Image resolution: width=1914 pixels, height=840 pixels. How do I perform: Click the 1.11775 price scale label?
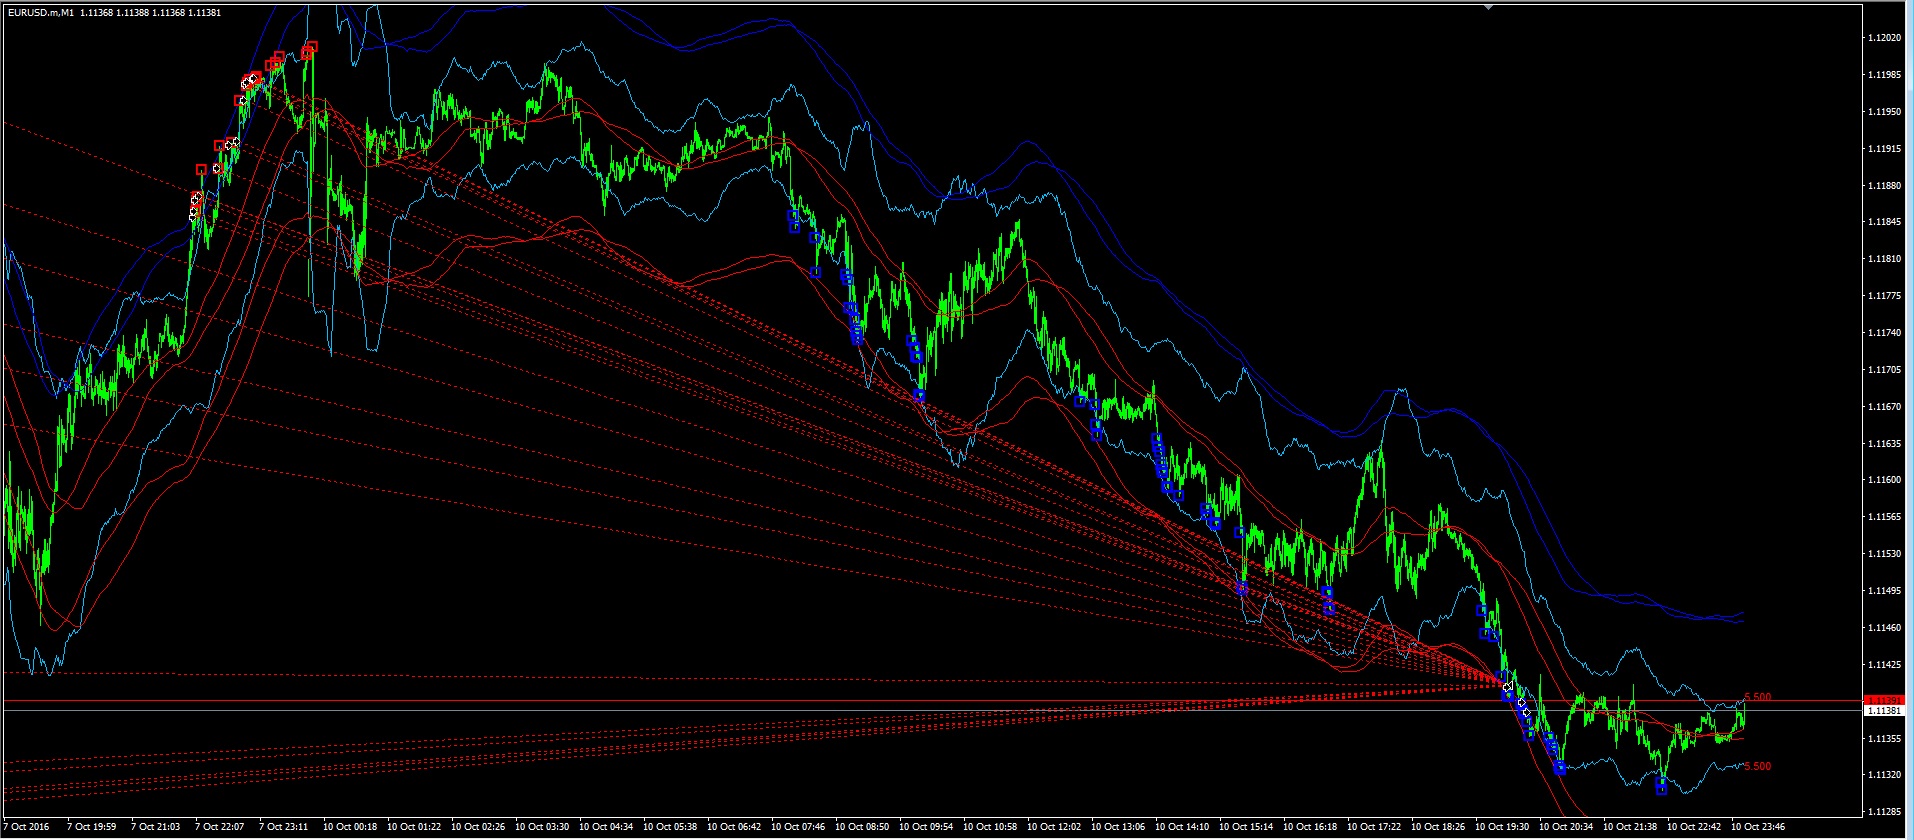[1884, 296]
